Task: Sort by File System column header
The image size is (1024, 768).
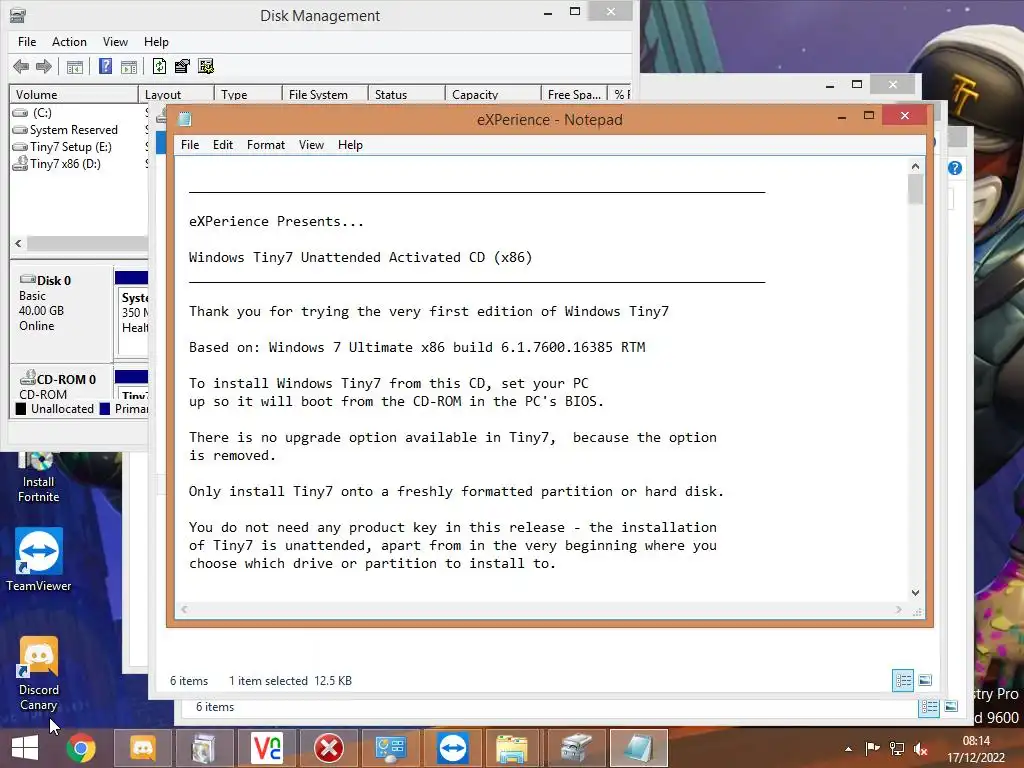Action: pyautogui.click(x=325, y=95)
